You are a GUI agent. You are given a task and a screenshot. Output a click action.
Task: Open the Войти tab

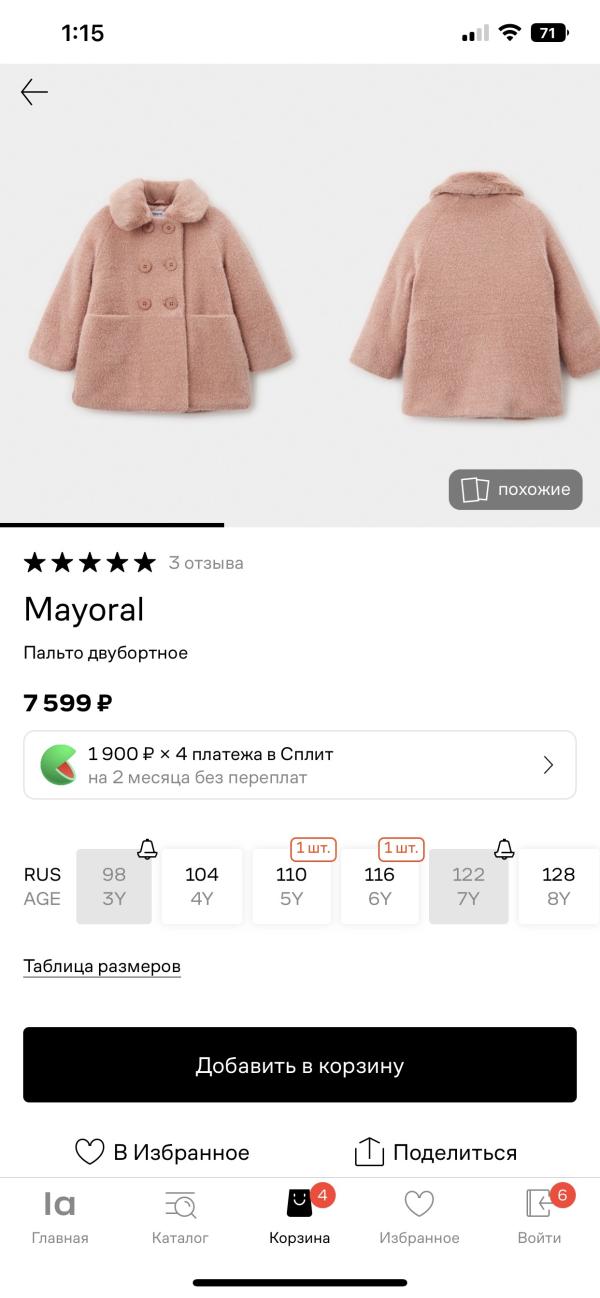[540, 1215]
